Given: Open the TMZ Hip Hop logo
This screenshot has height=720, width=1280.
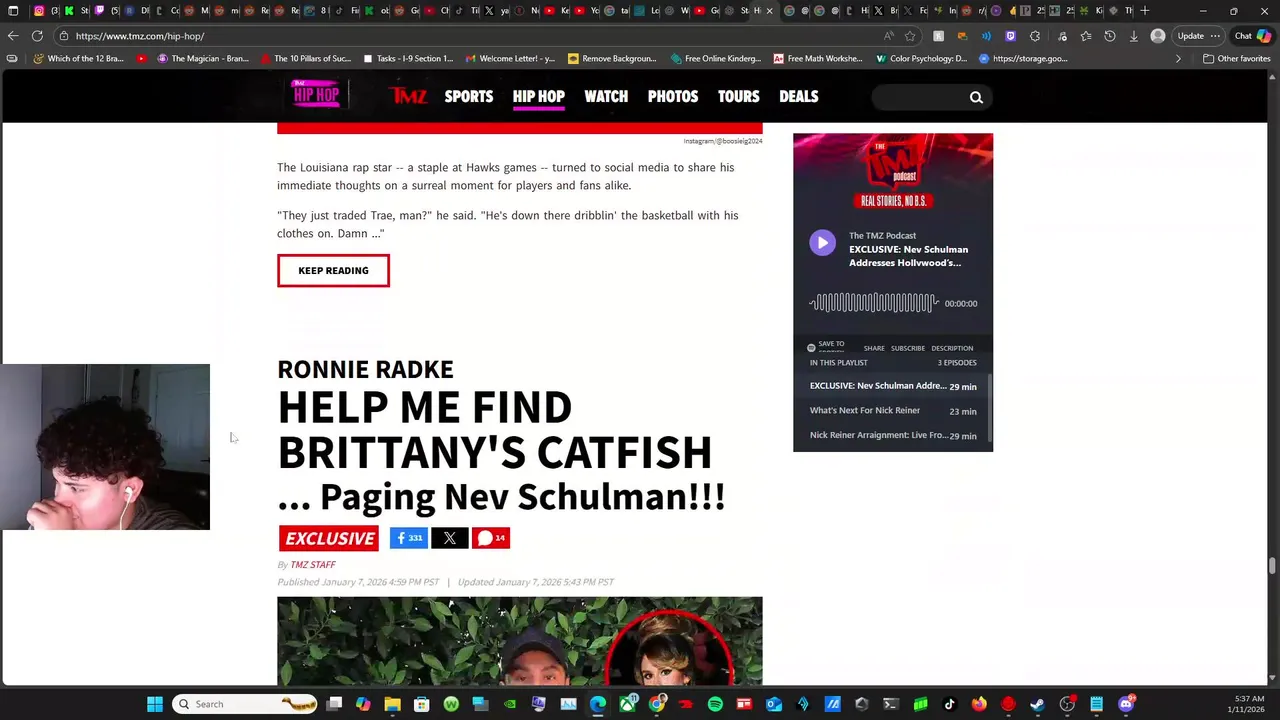Looking at the screenshot, I should tap(315, 95).
